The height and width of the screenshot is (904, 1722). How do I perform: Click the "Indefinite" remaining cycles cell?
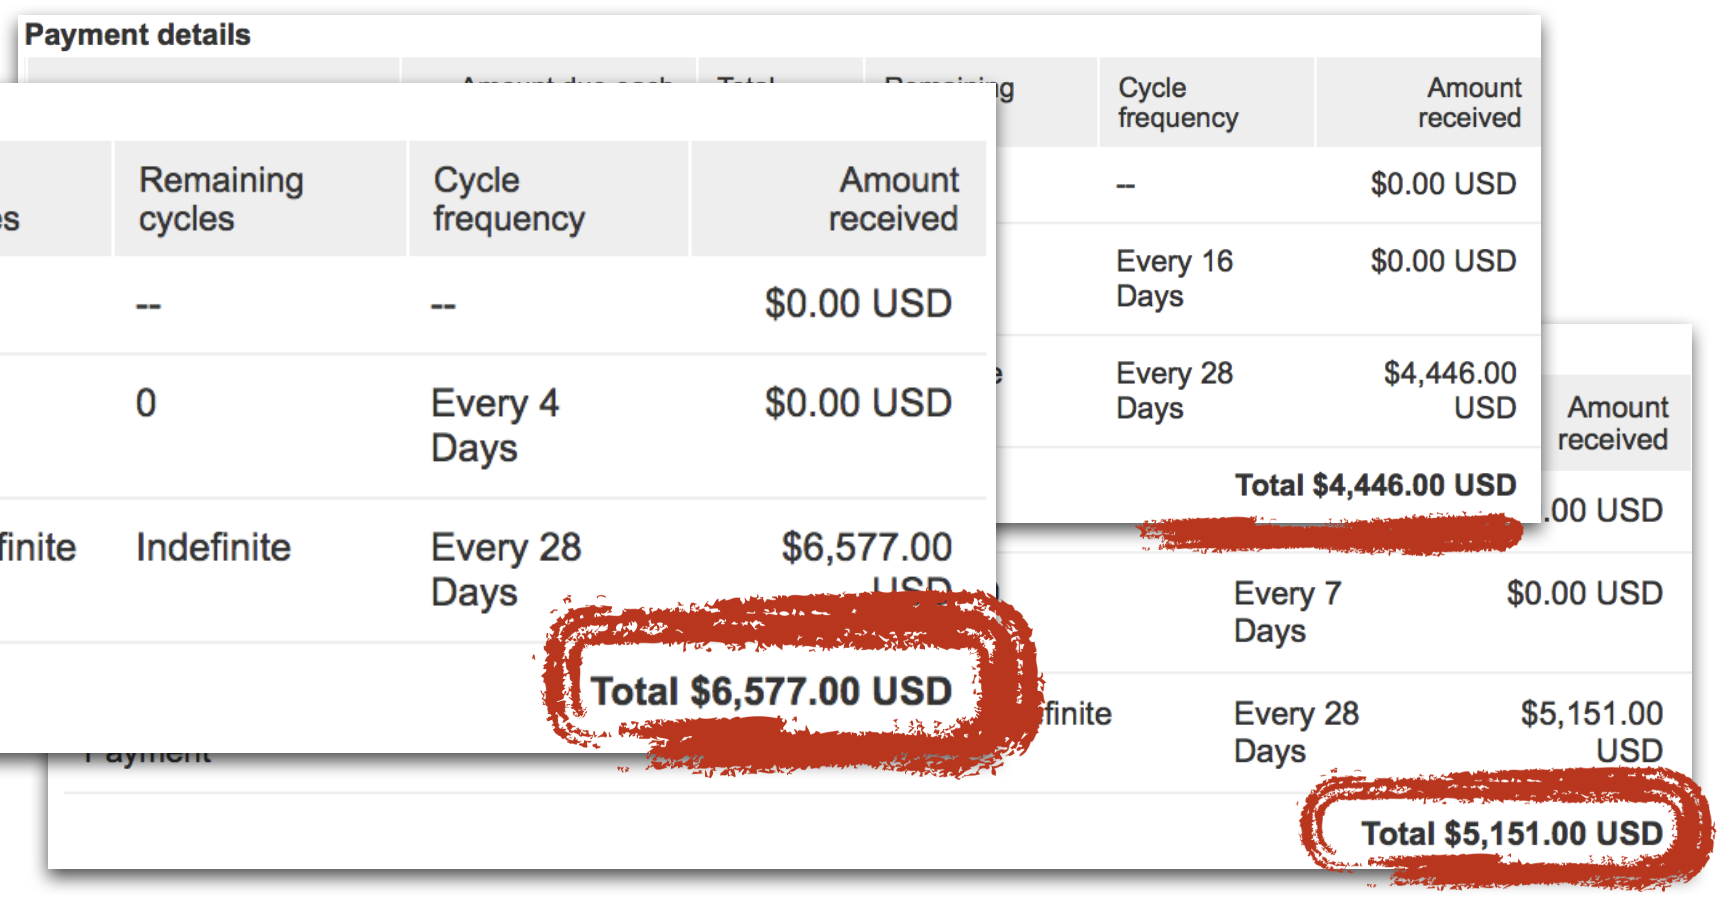pyautogui.click(x=213, y=547)
